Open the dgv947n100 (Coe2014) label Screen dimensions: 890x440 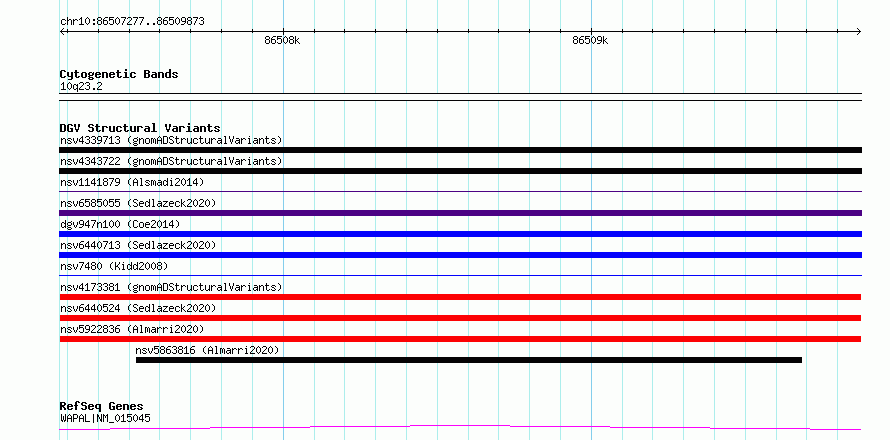(x=120, y=224)
